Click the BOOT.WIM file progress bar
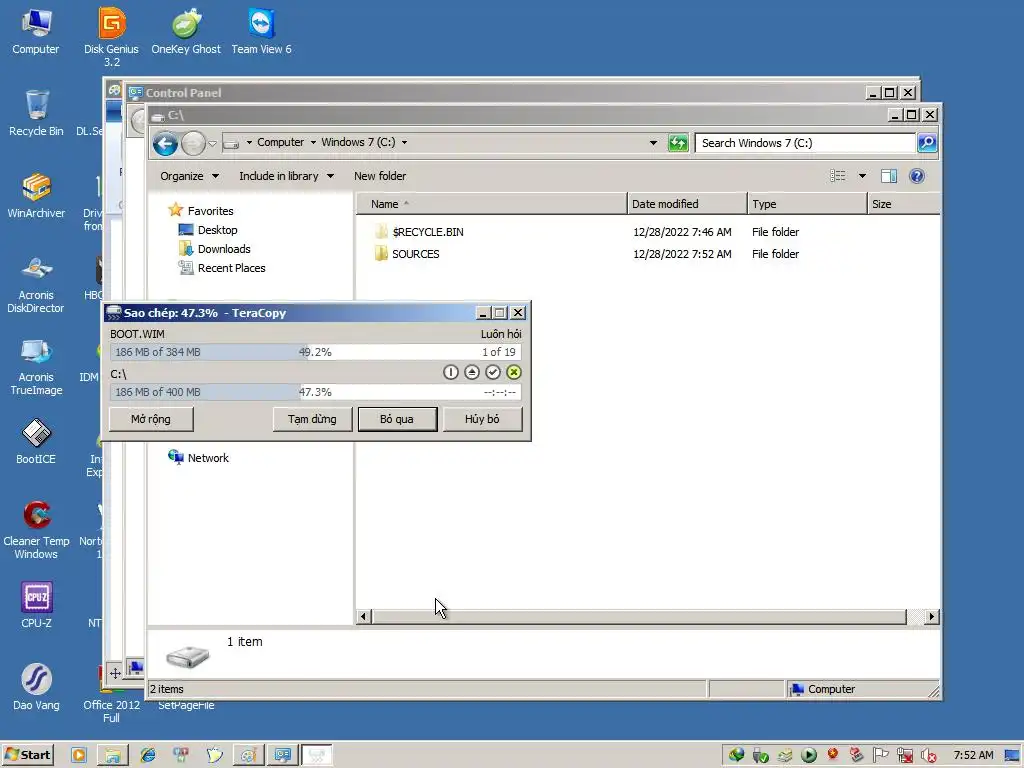Image resolution: width=1024 pixels, height=768 pixels. pos(315,352)
